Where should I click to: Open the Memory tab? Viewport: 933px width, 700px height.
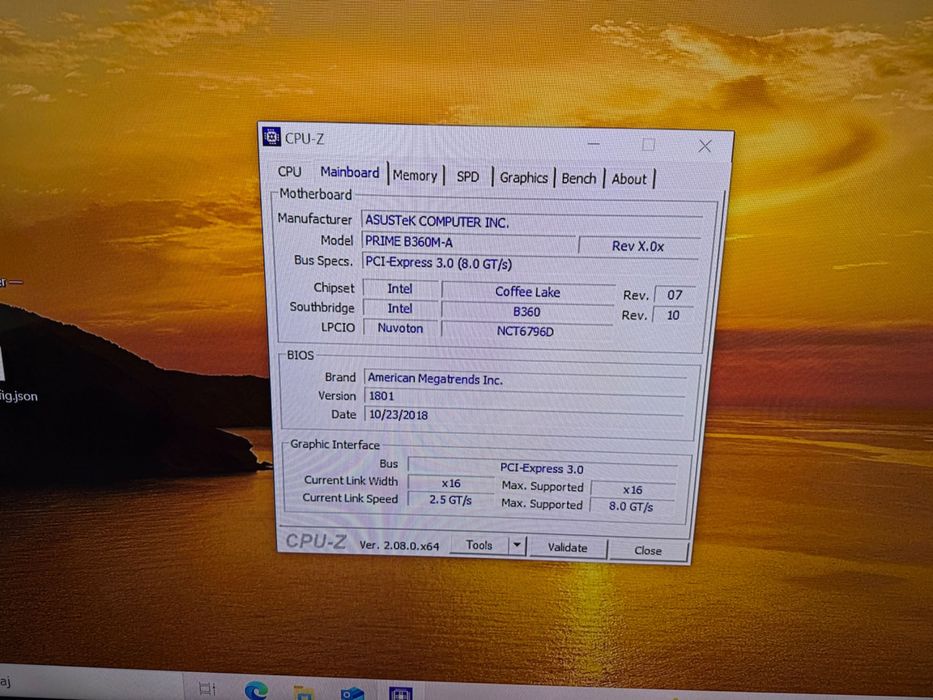(x=415, y=176)
